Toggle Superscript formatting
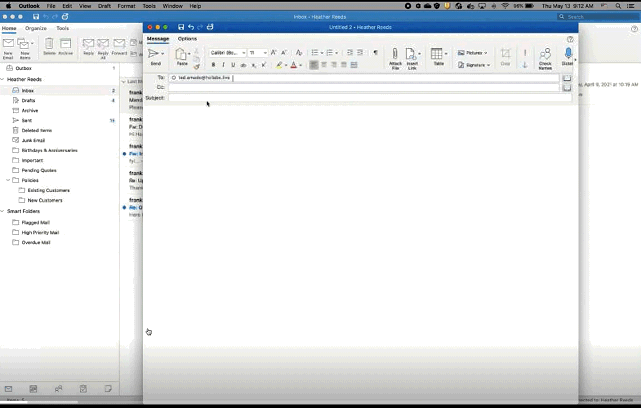The height and width of the screenshot is (408, 641). tap(264, 65)
